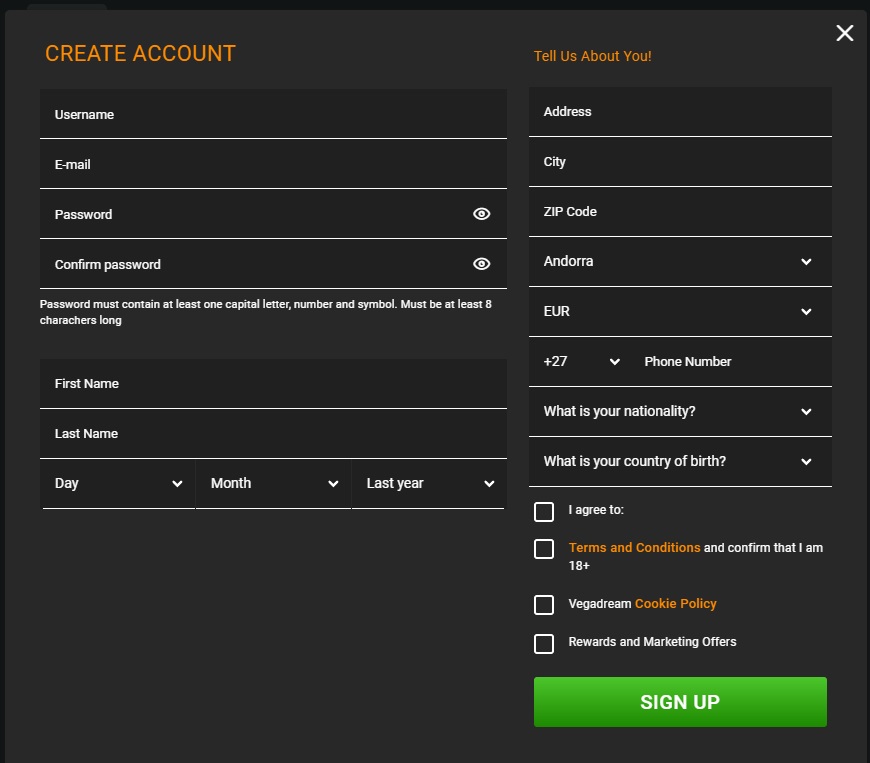Expand the EUR currency selector

click(680, 311)
